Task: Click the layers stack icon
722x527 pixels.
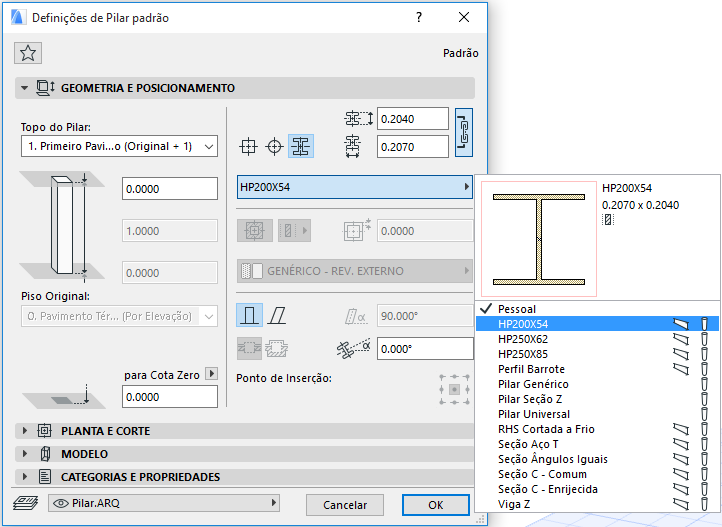Action: [26, 504]
